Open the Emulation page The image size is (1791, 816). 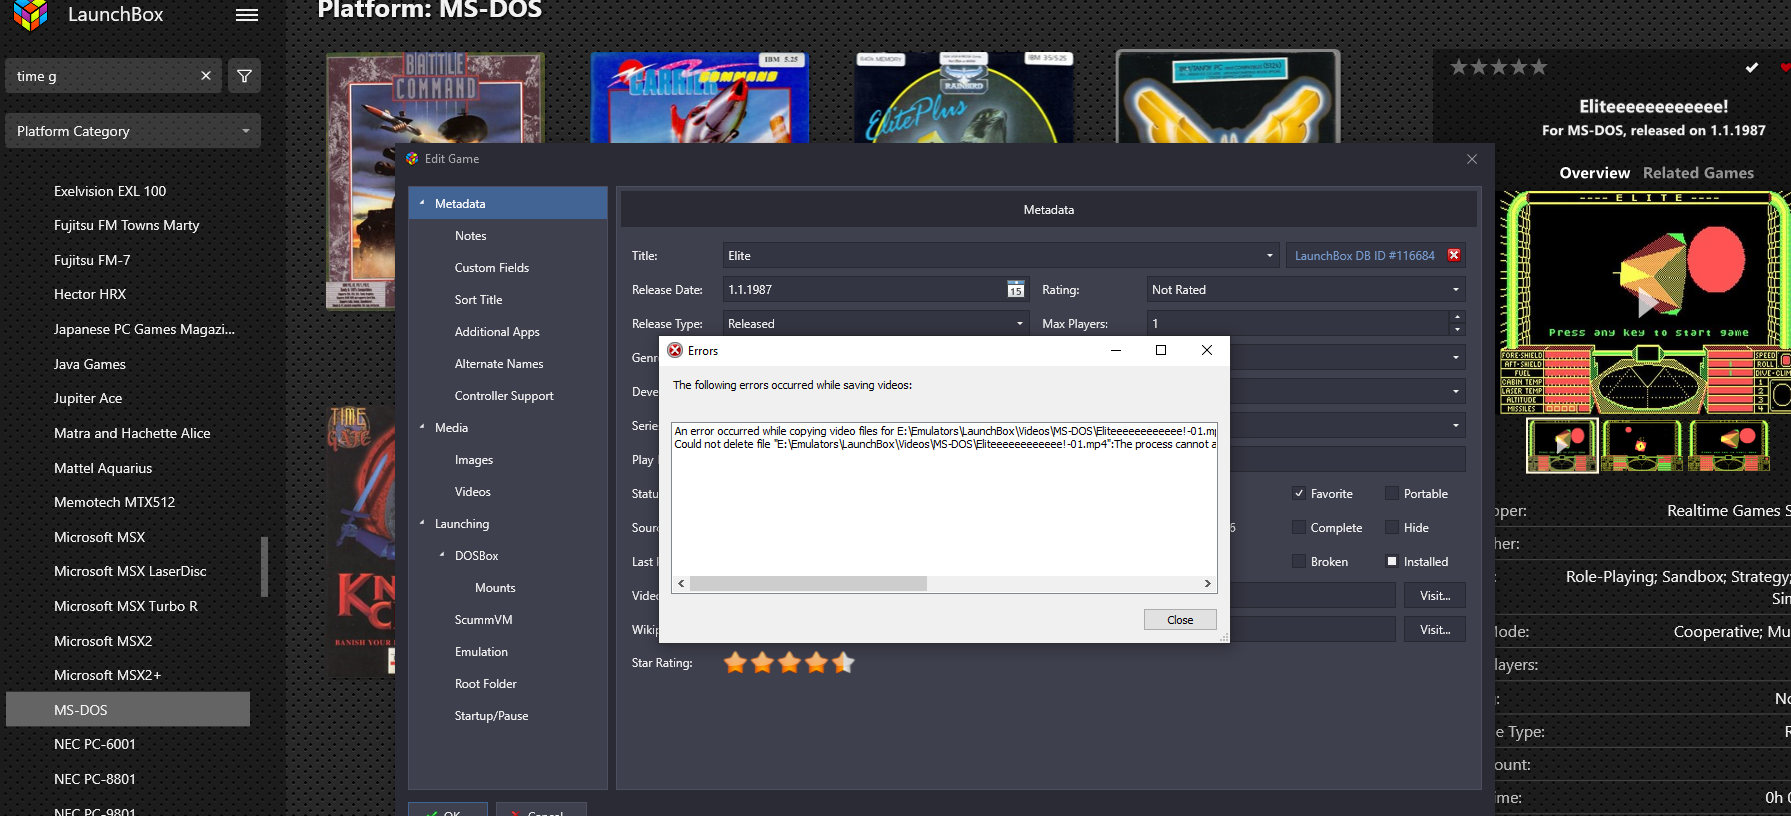481,652
